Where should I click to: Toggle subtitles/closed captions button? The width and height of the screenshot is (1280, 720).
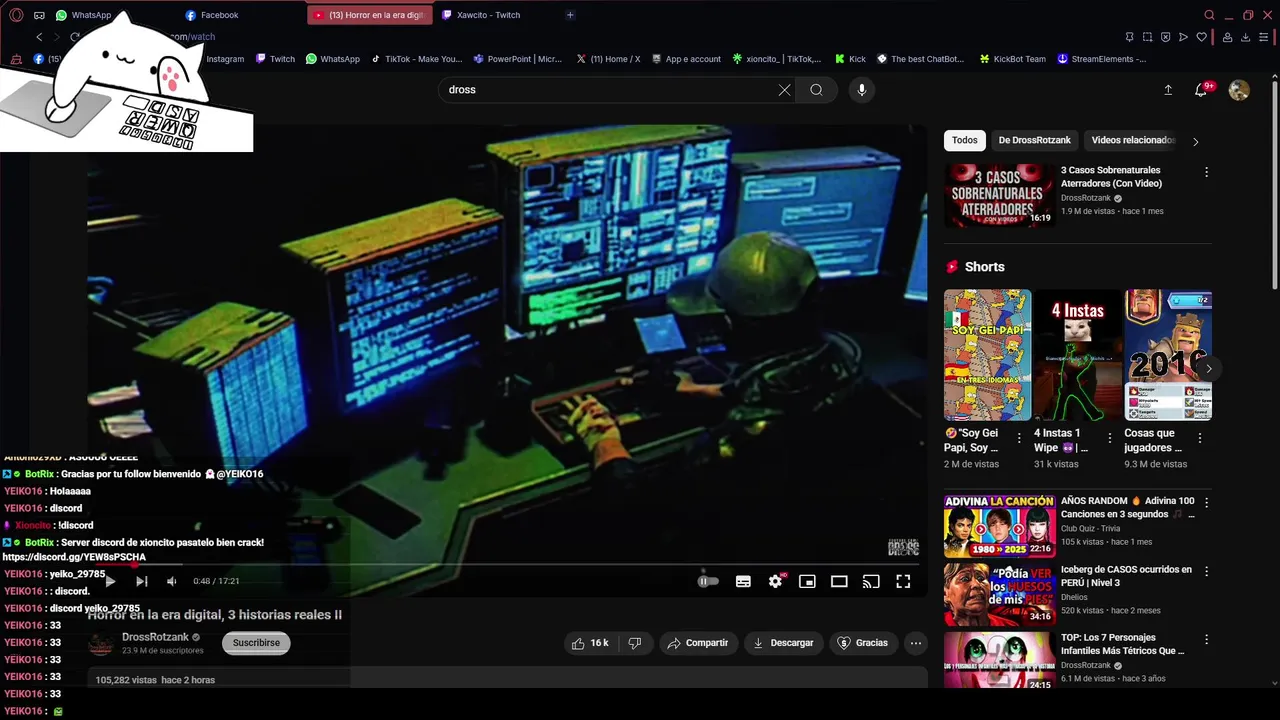[743, 581]
